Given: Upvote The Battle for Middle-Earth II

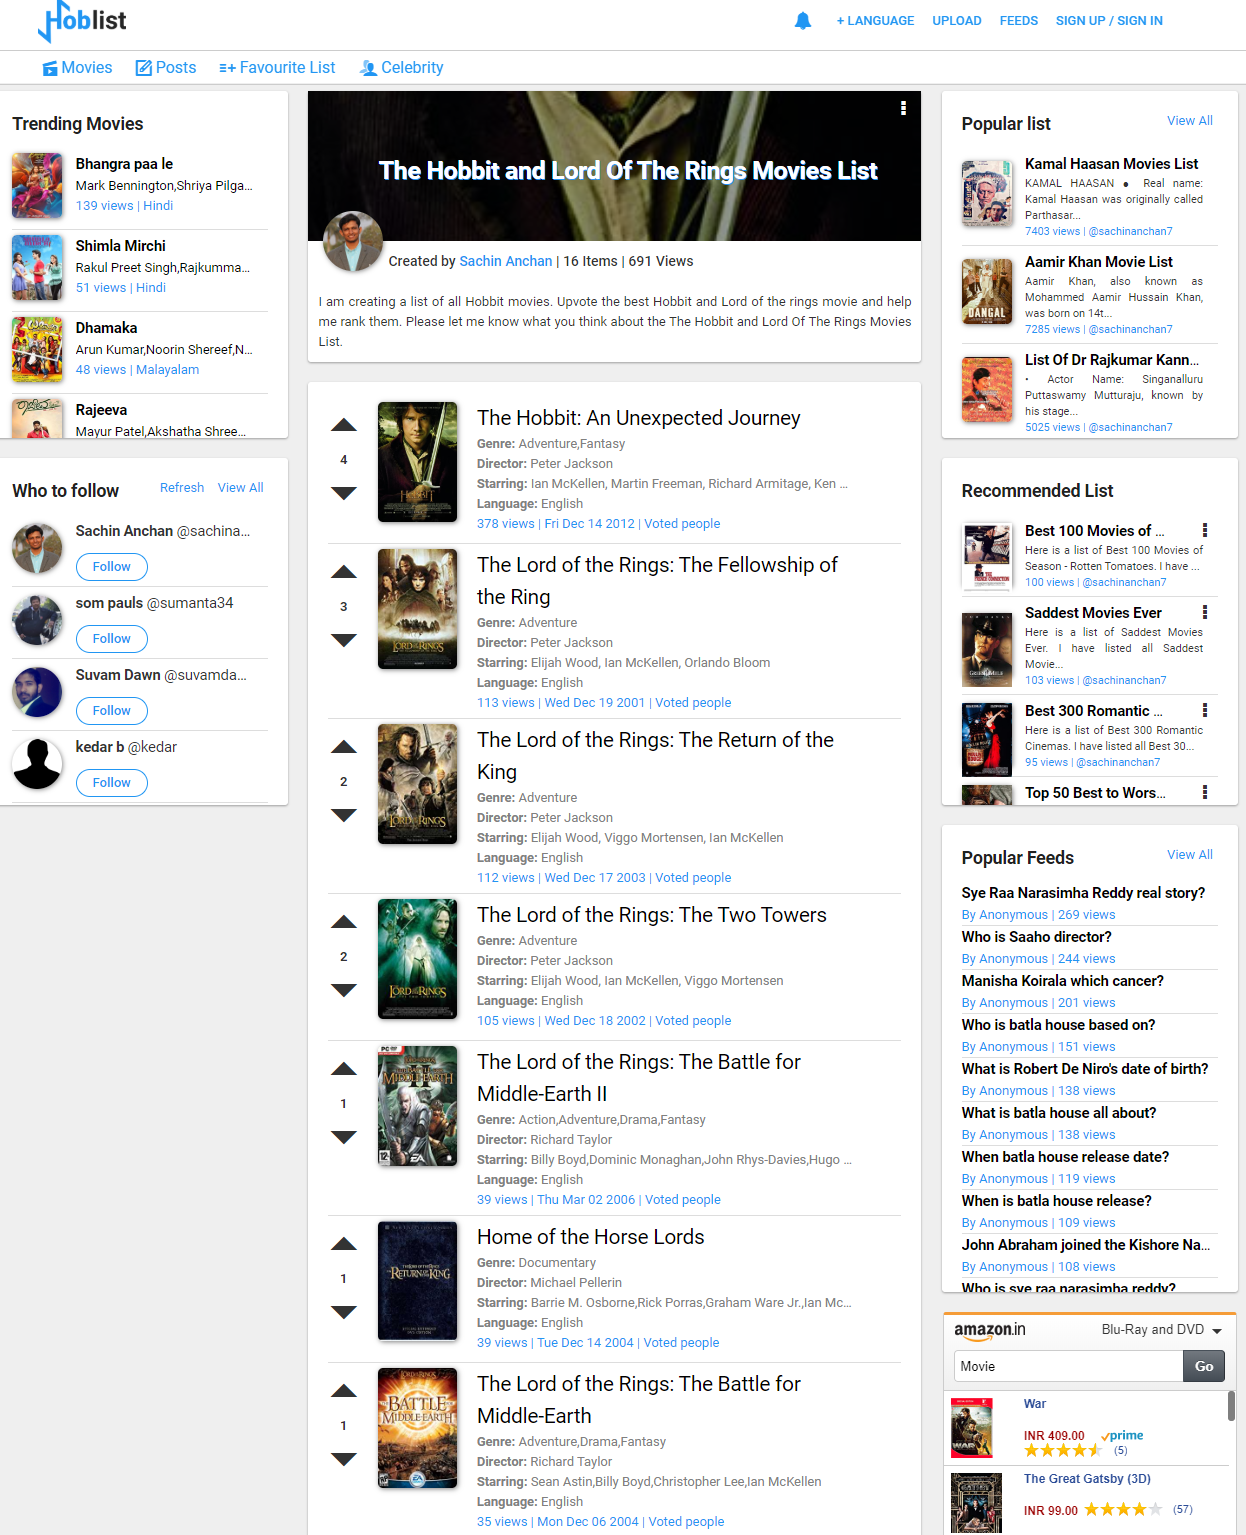Looking at the screenshot, I should [344, 1069].
